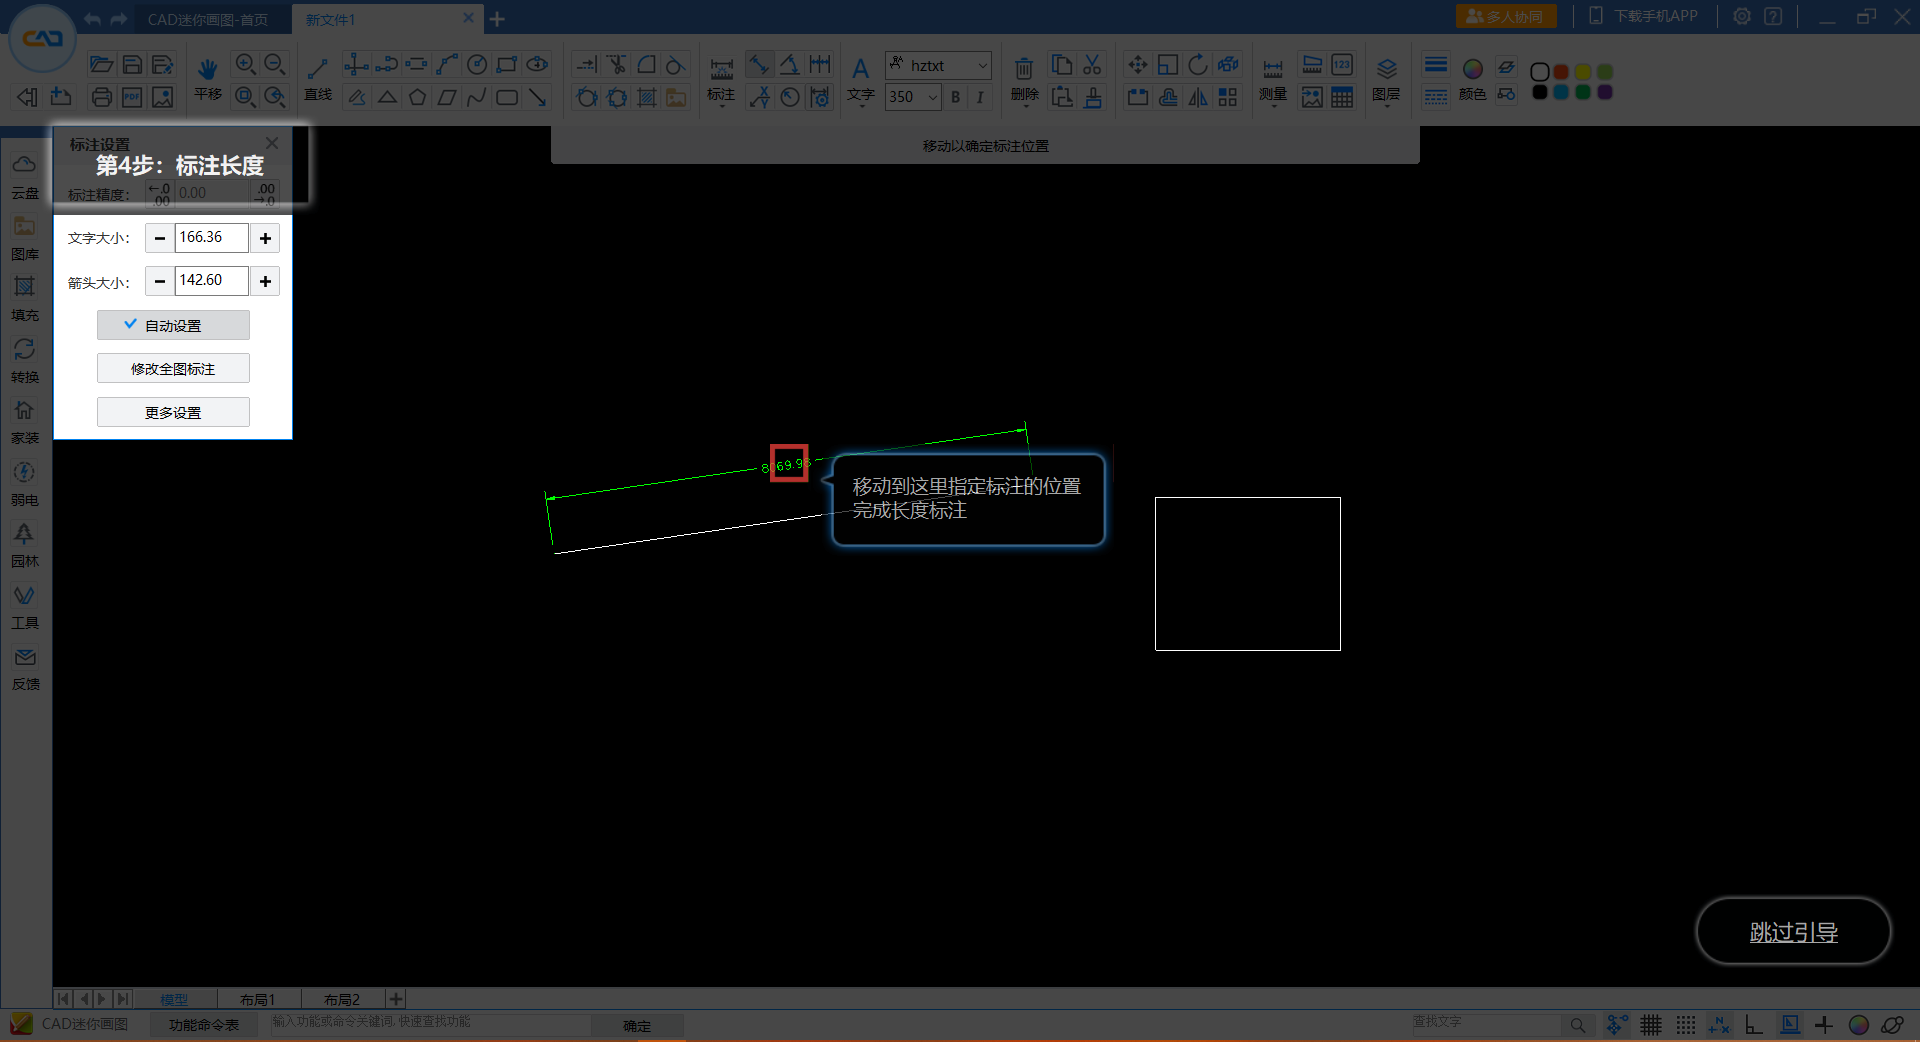The image size is (1920, 1042).
Task: Open the 布局1 layout tab
Action: [x=258, y=999]
